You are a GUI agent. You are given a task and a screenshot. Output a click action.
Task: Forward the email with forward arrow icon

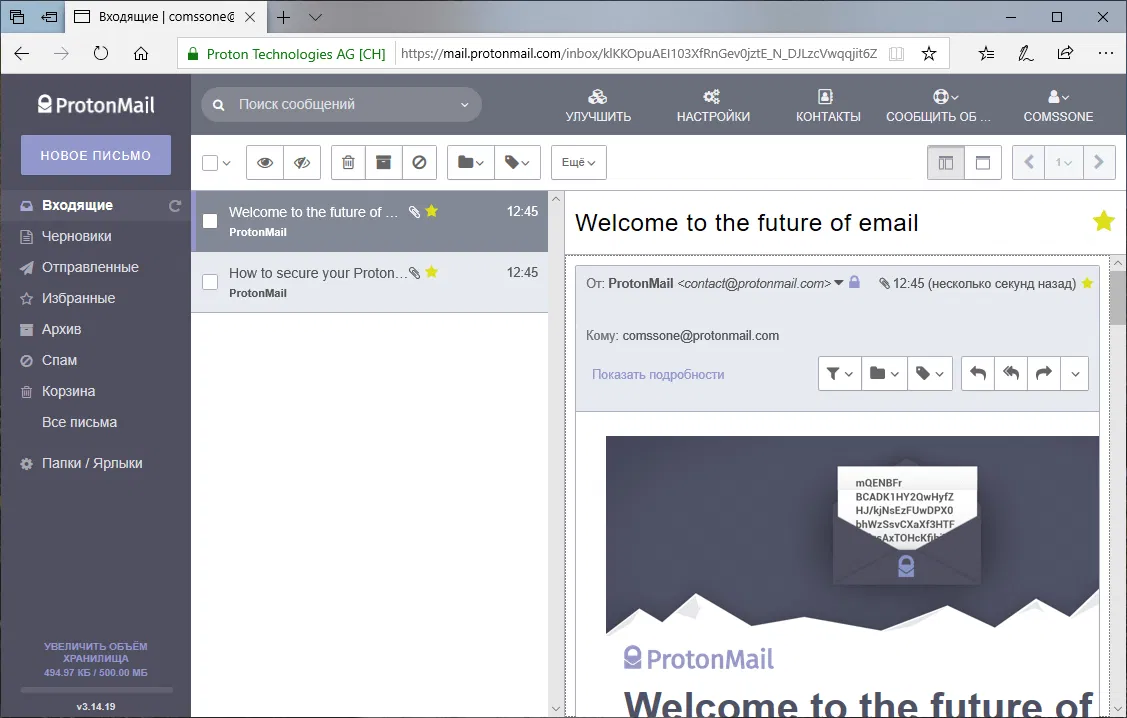1043,373
